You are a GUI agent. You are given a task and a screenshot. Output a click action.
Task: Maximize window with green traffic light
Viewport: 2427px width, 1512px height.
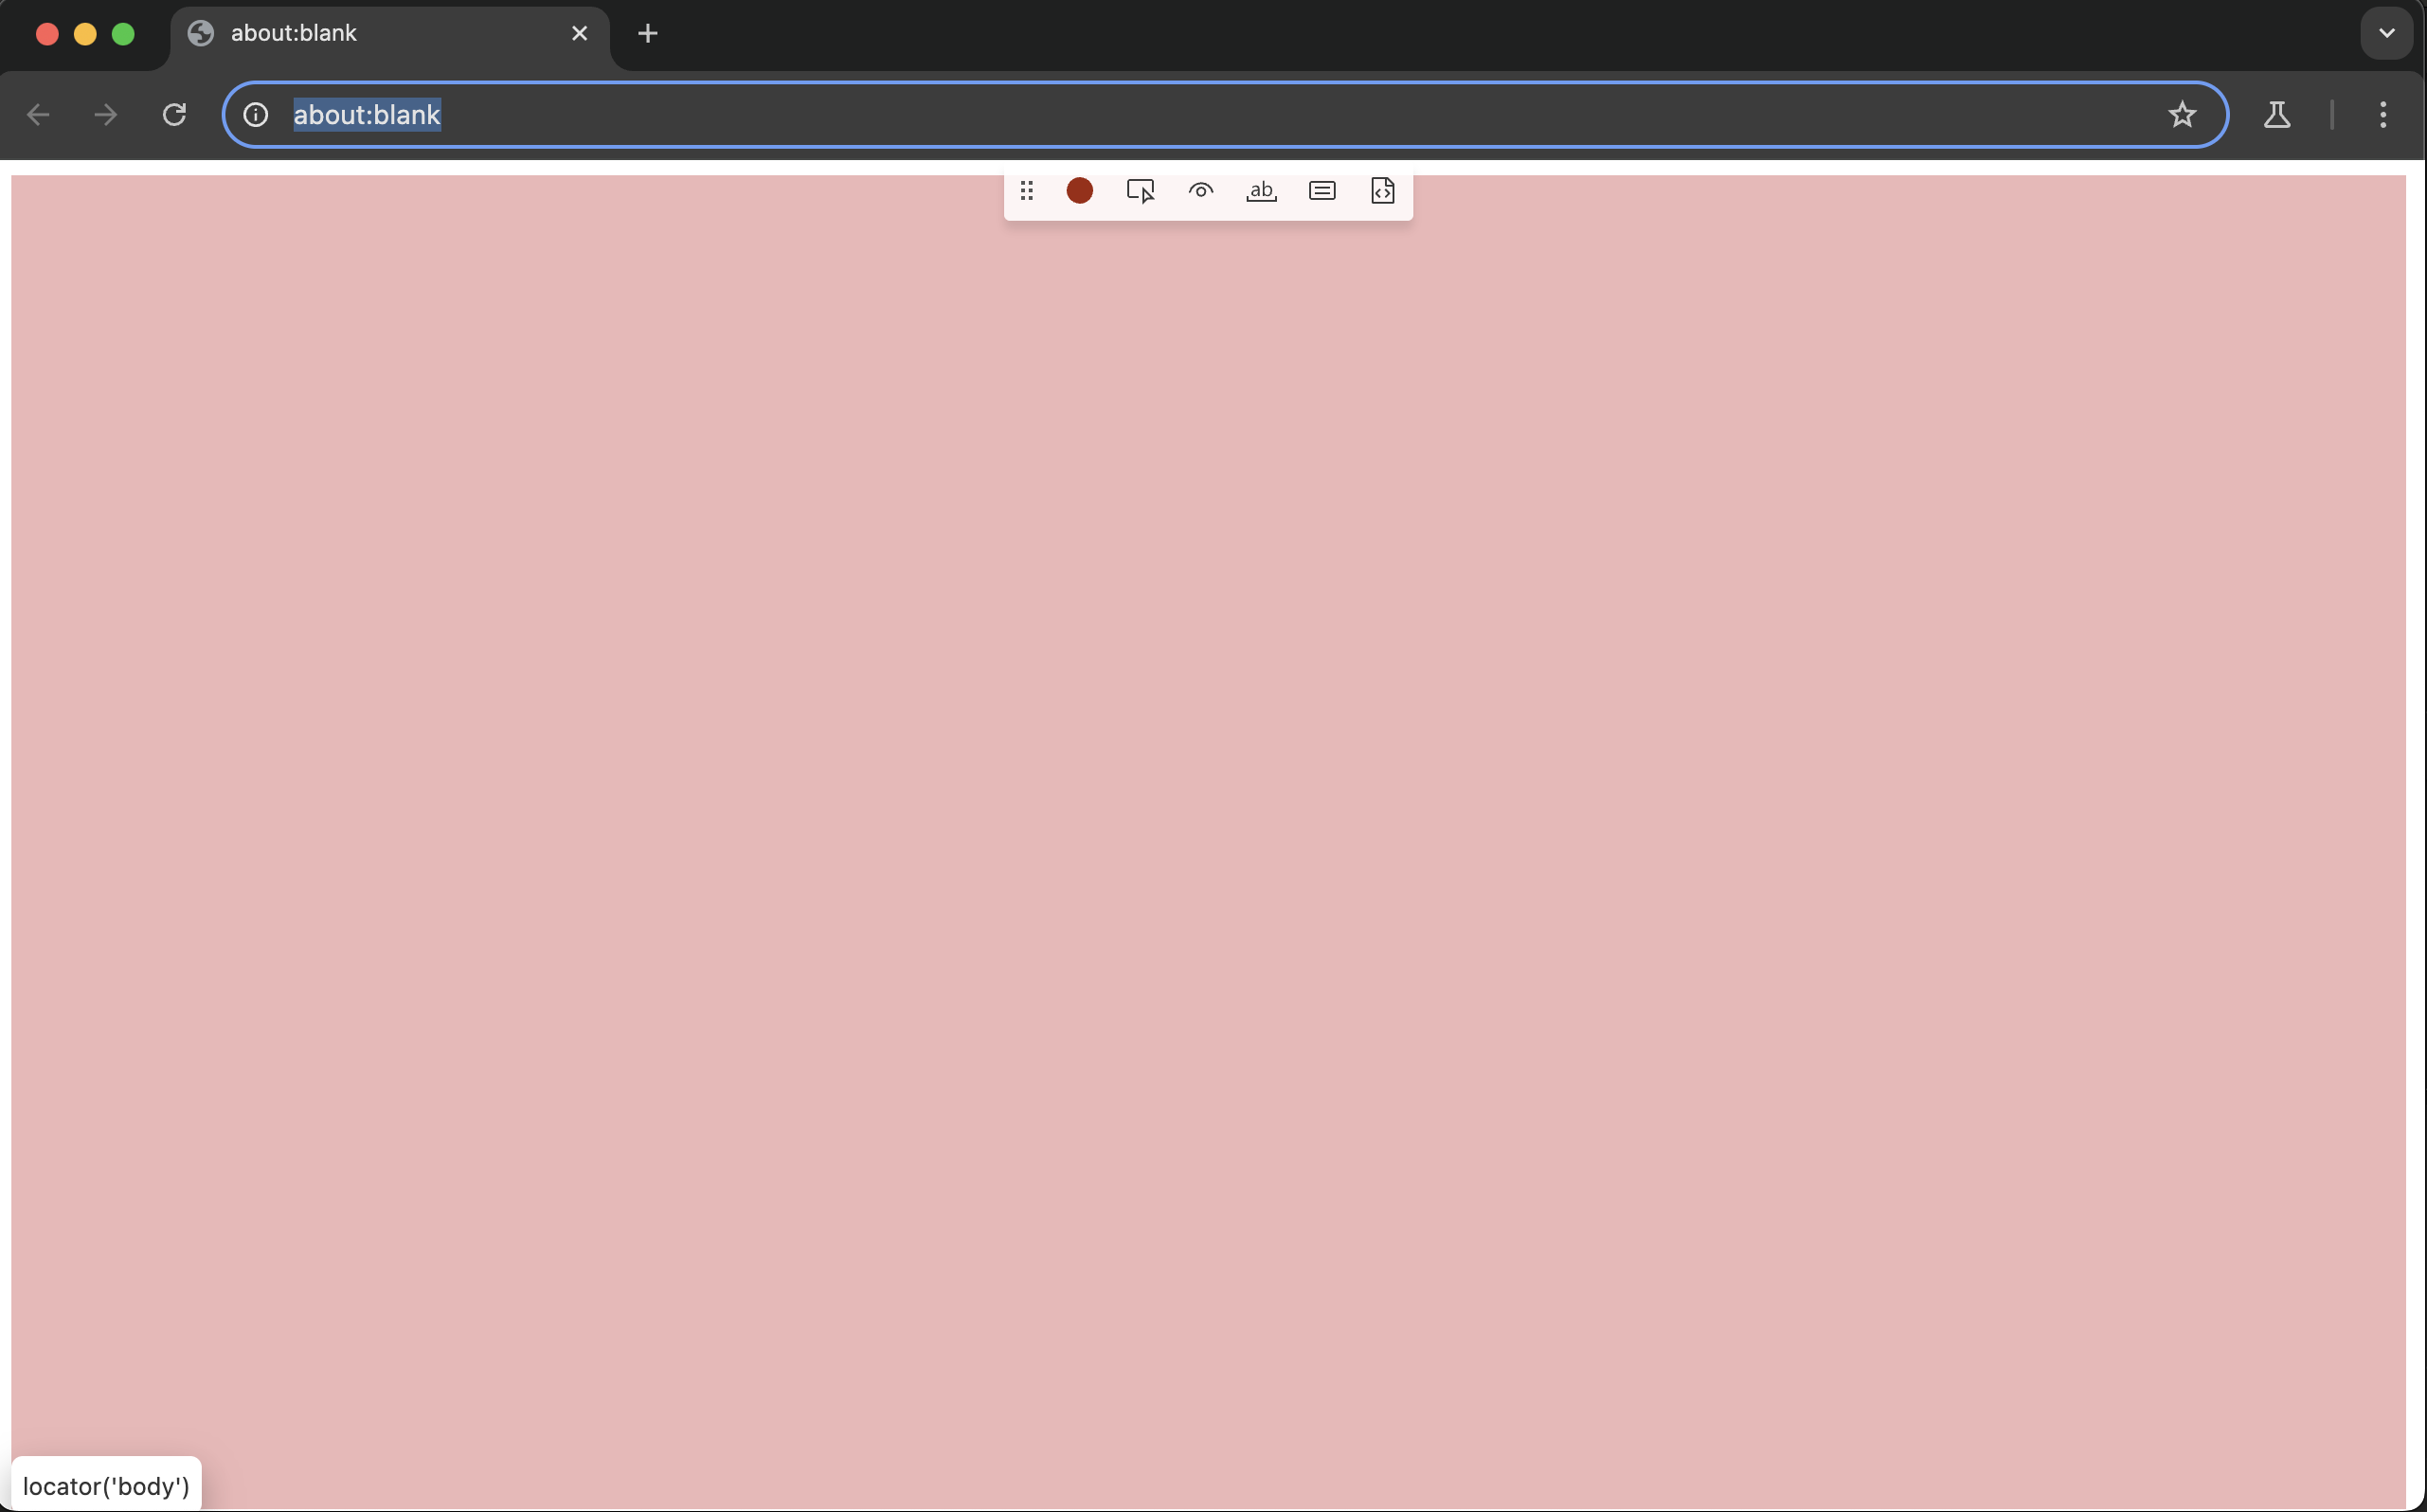(x=123, y=34)
